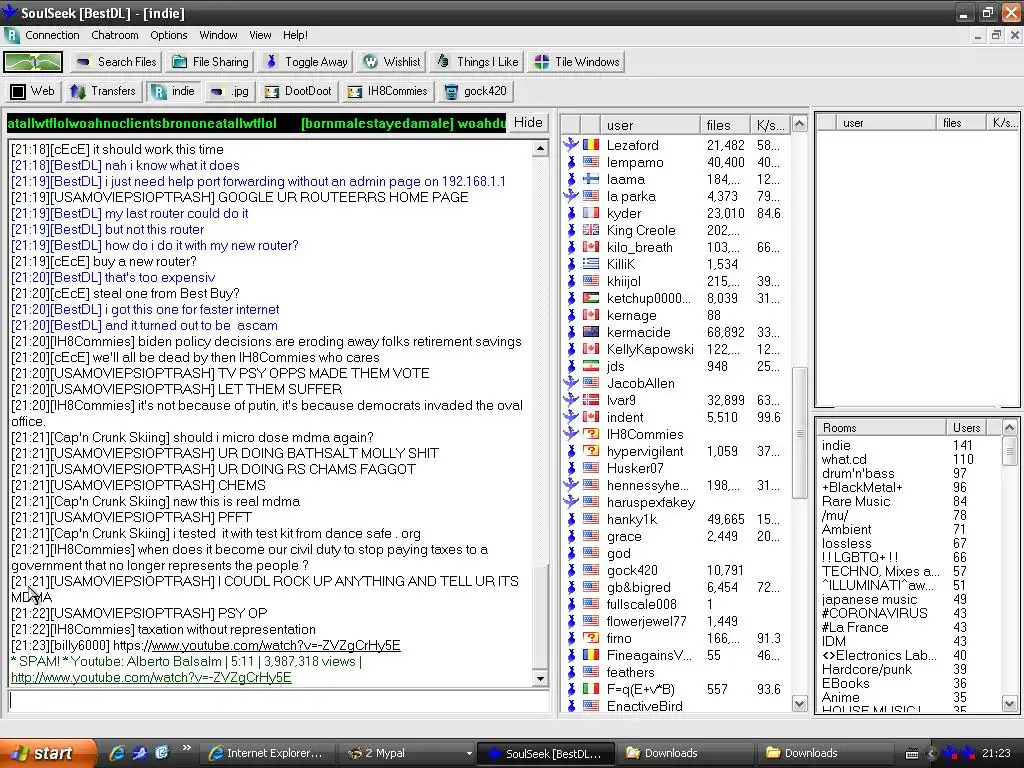Viewport: 1024px width, 768px height.
Task: Click KilliK's Greek flag icon
Action: (591, 264)
